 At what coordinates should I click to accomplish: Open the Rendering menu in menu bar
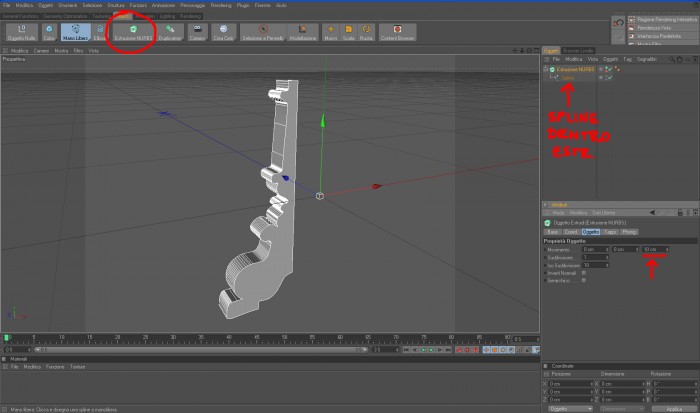[221, 5]
